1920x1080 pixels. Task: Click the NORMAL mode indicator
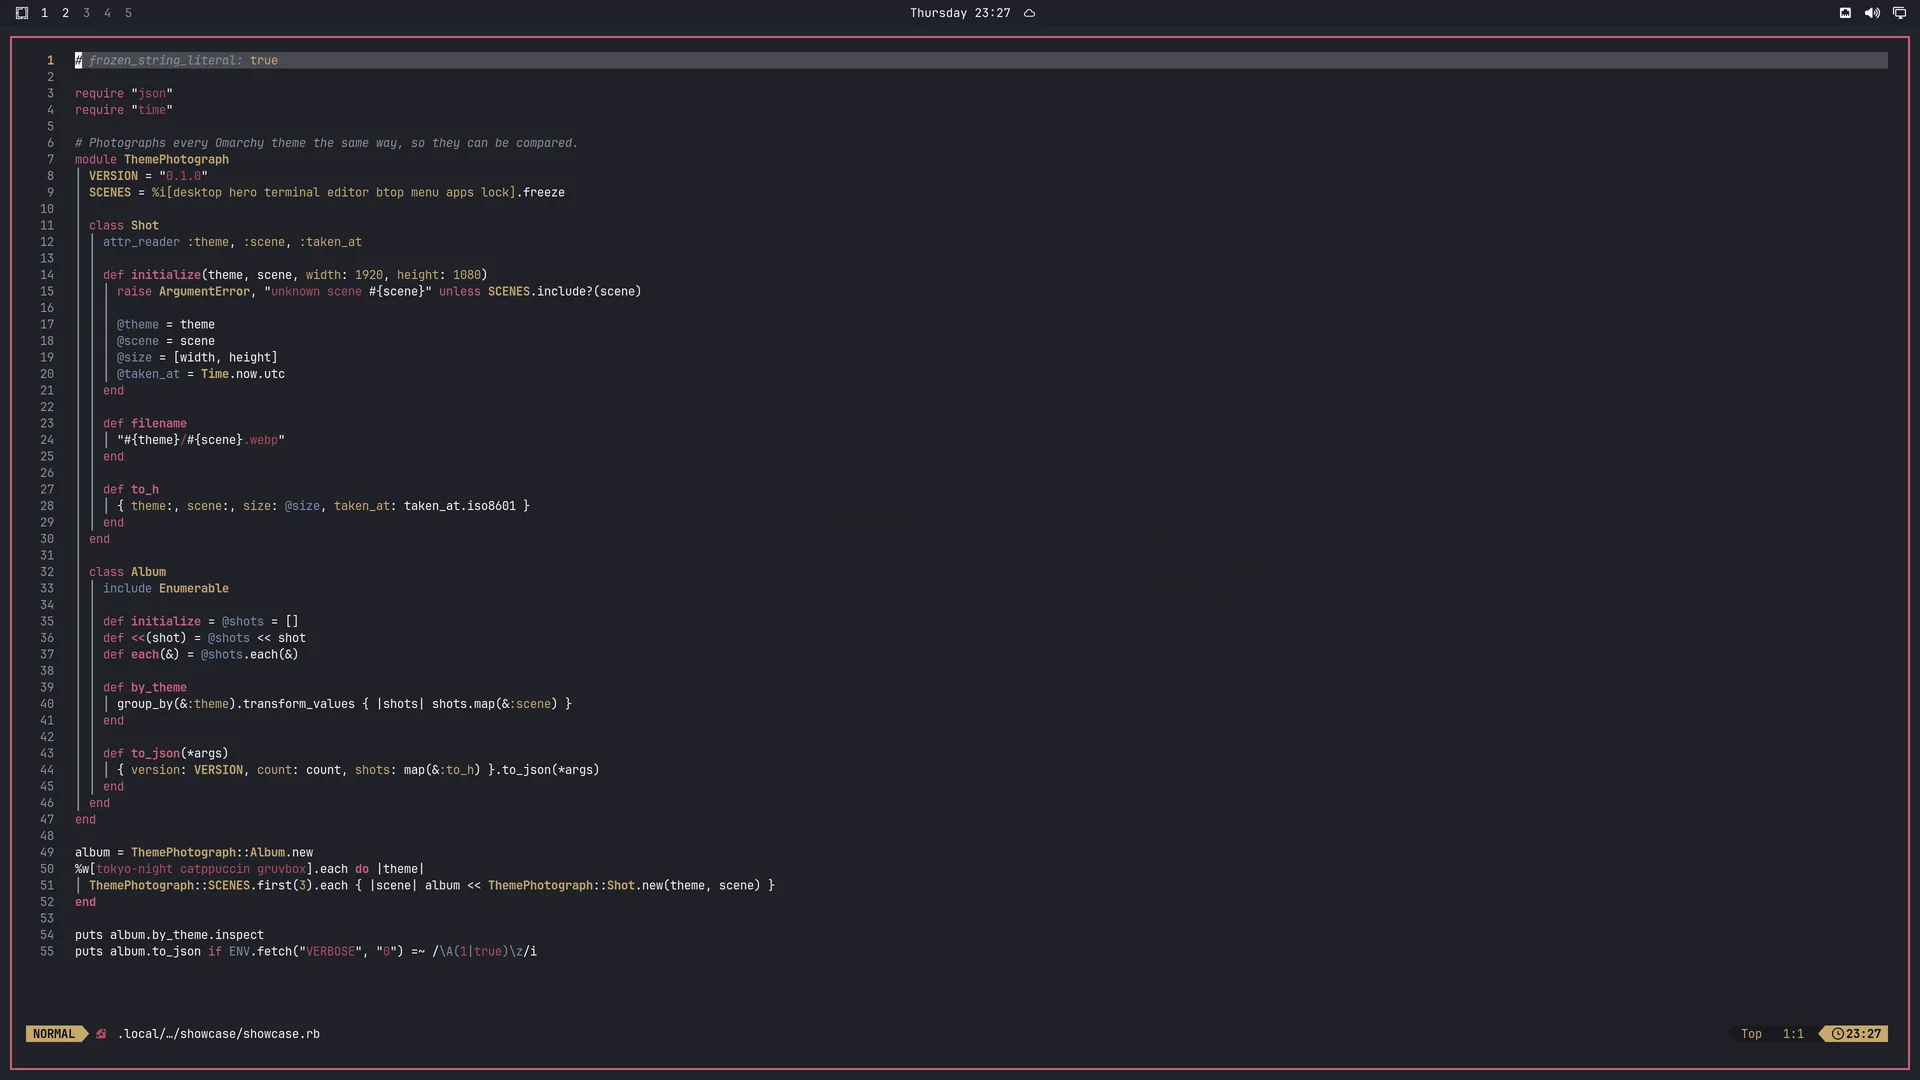click(x=54, y=1034)
